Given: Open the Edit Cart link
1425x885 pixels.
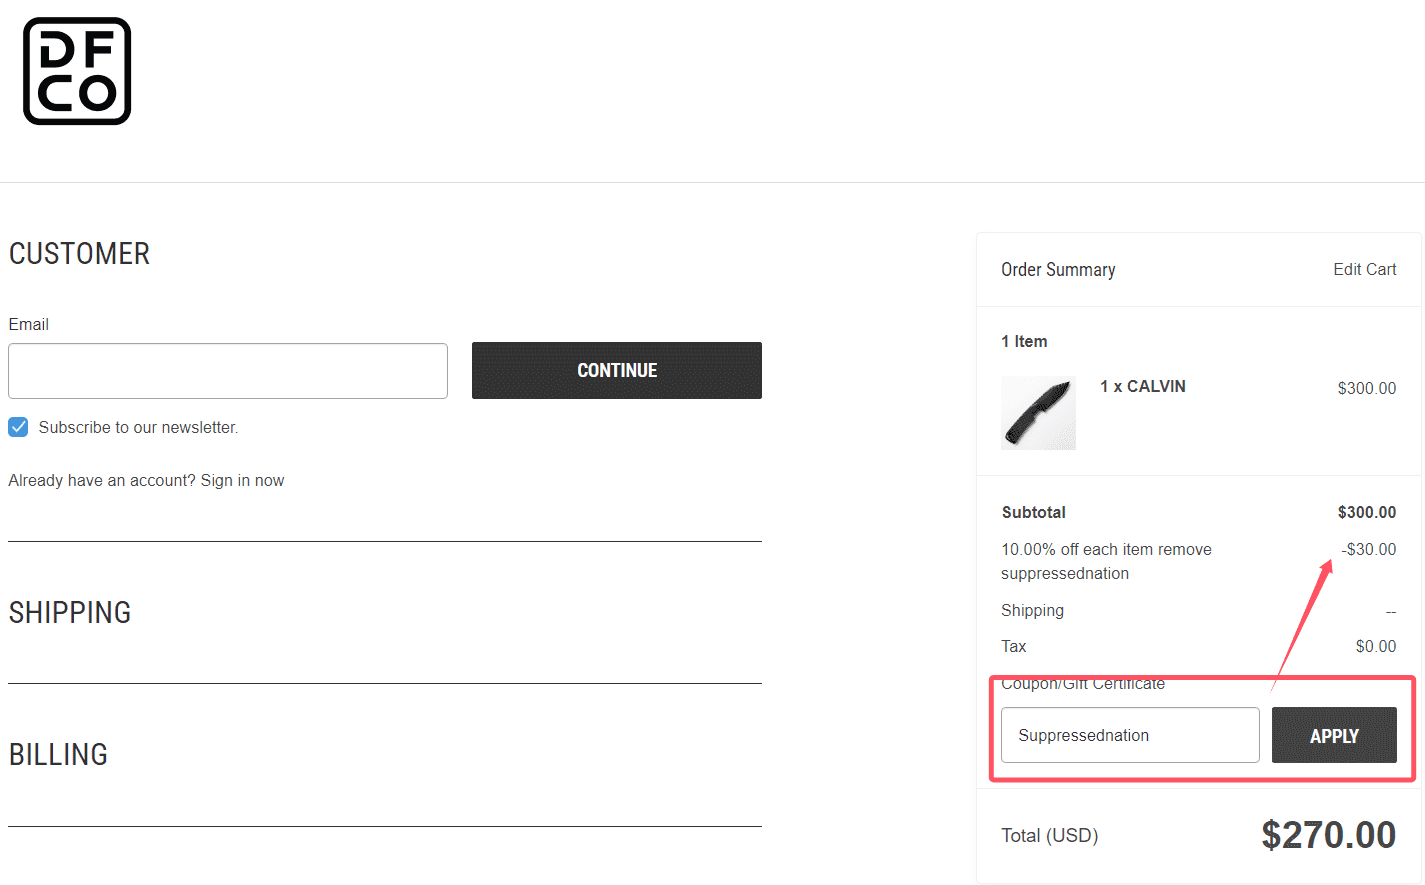Looking at the screenshot, I should coord(1364,269).
